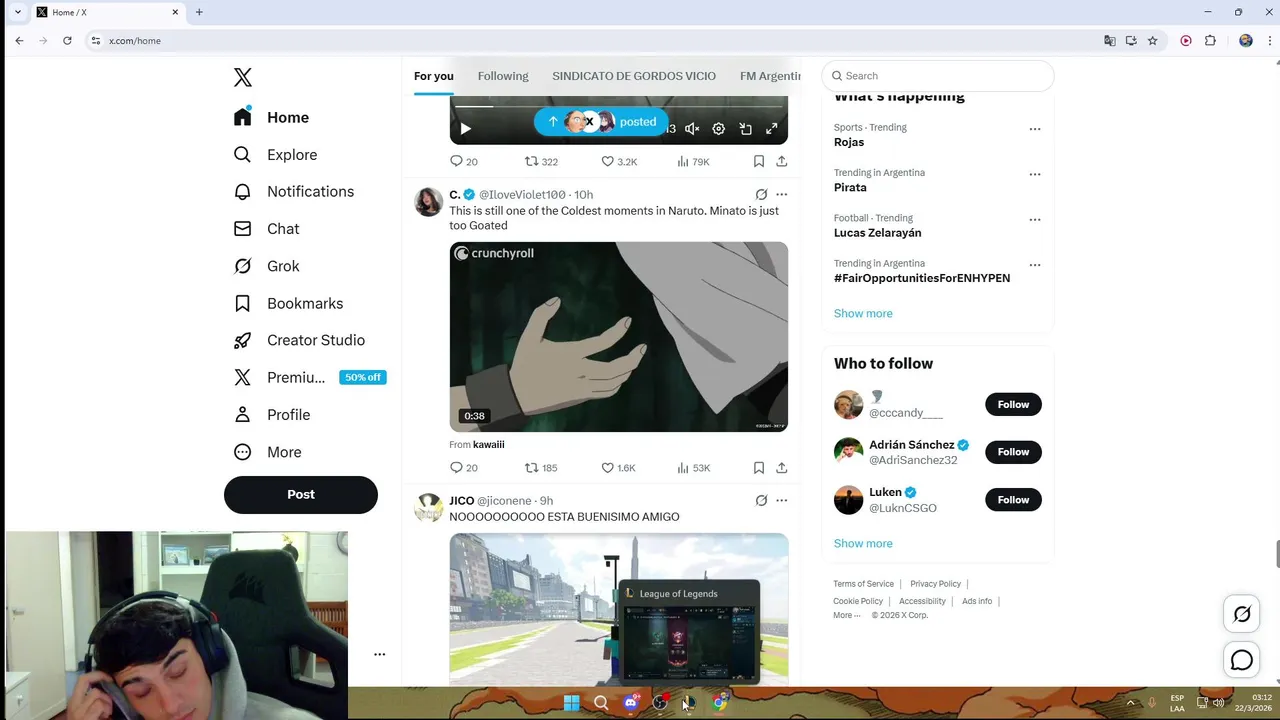The height and width of the screenshot is (720, 1280).
Task: Click the Search input field
Action: point(938,76)
